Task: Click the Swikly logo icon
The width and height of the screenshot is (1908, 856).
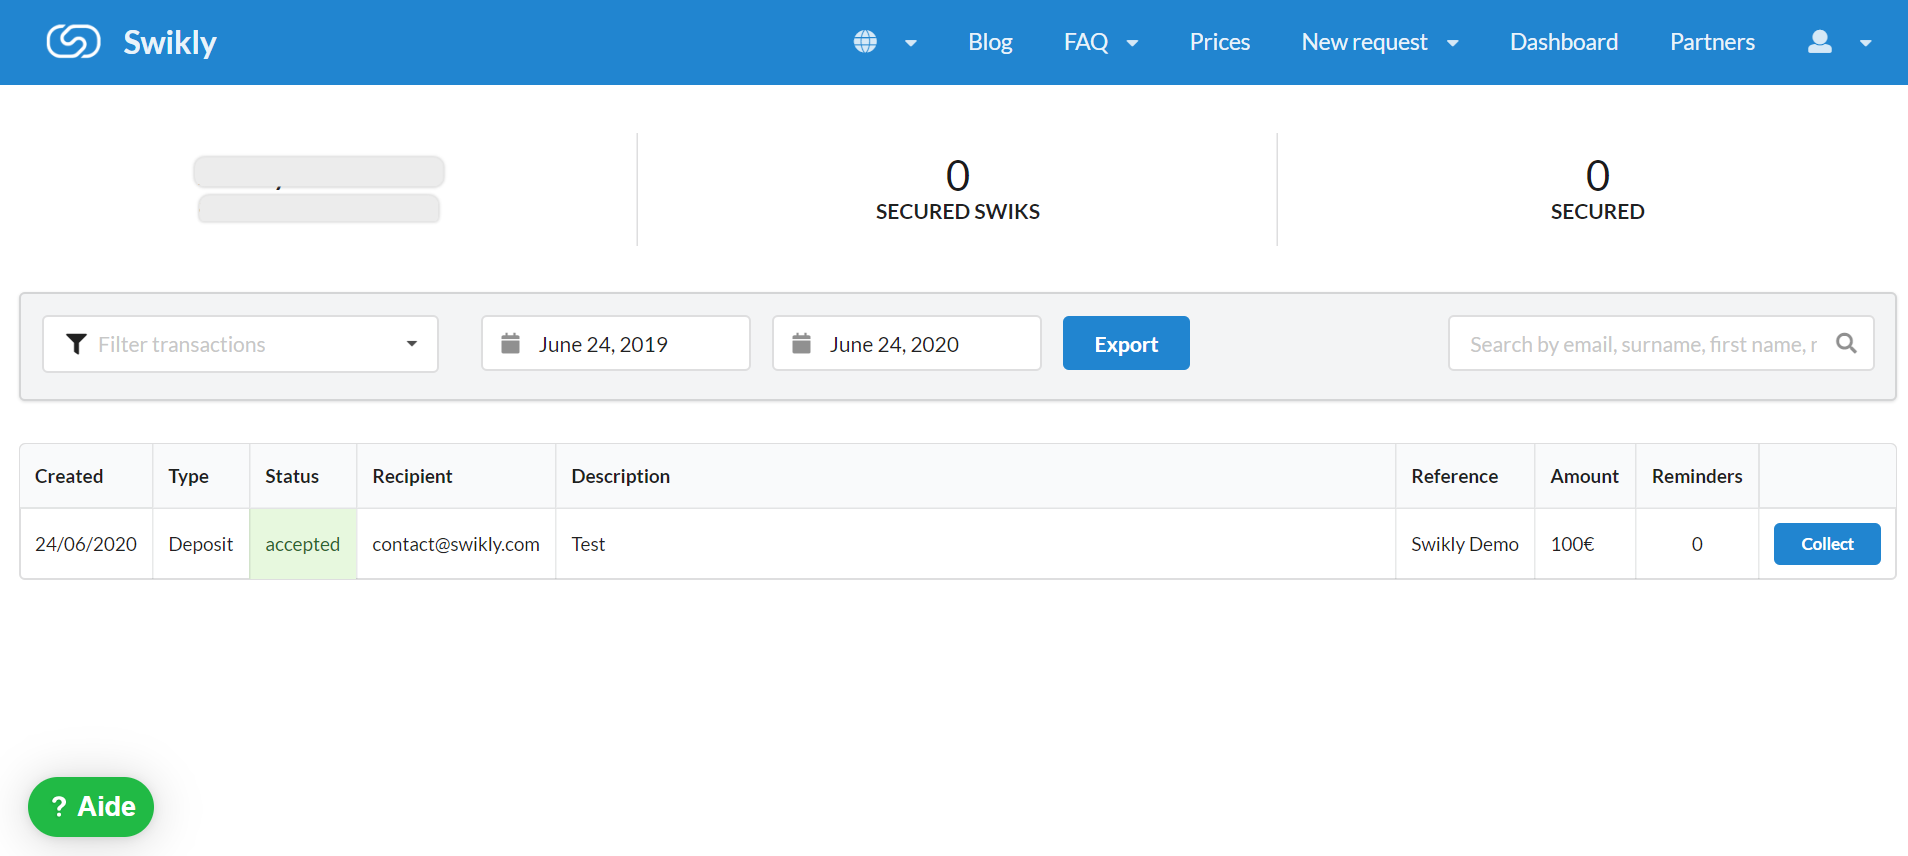Action: click(73, 42)
